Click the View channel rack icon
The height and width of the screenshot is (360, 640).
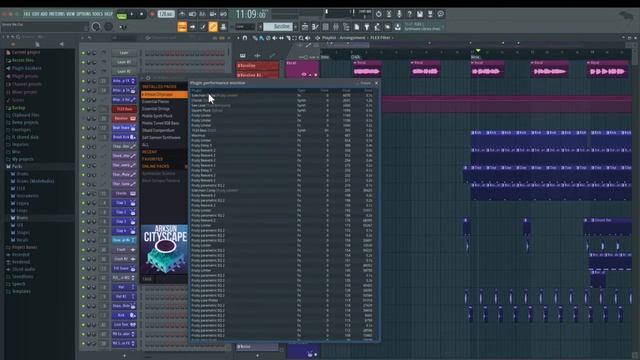(325, 27)
